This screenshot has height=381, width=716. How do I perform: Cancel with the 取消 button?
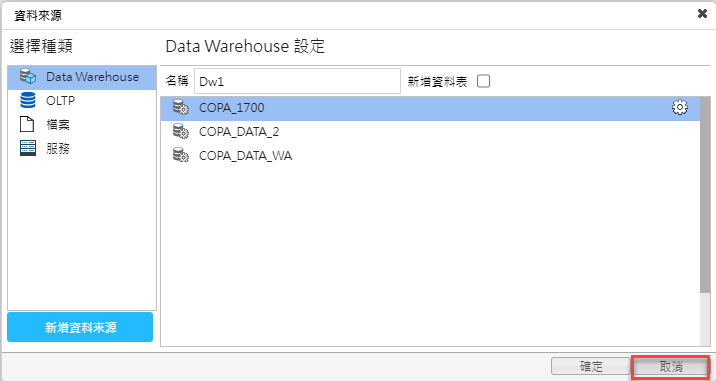pyautogui.click(x=670, y=366)
